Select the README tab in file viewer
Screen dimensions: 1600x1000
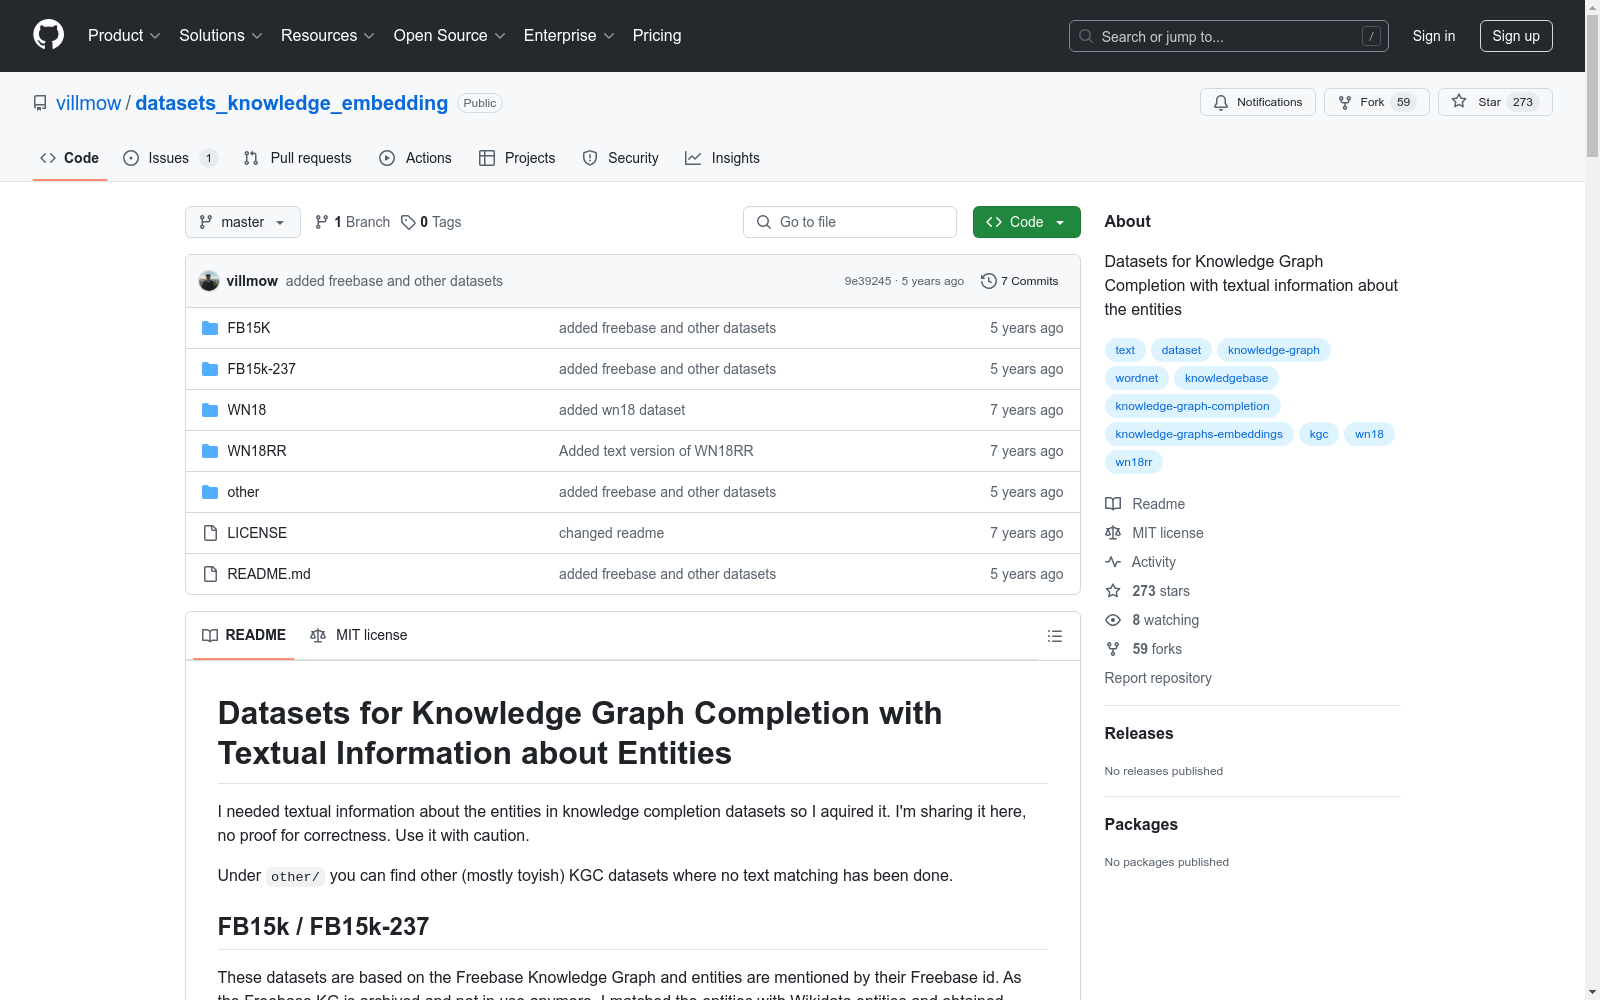click(x=244, y=635)
